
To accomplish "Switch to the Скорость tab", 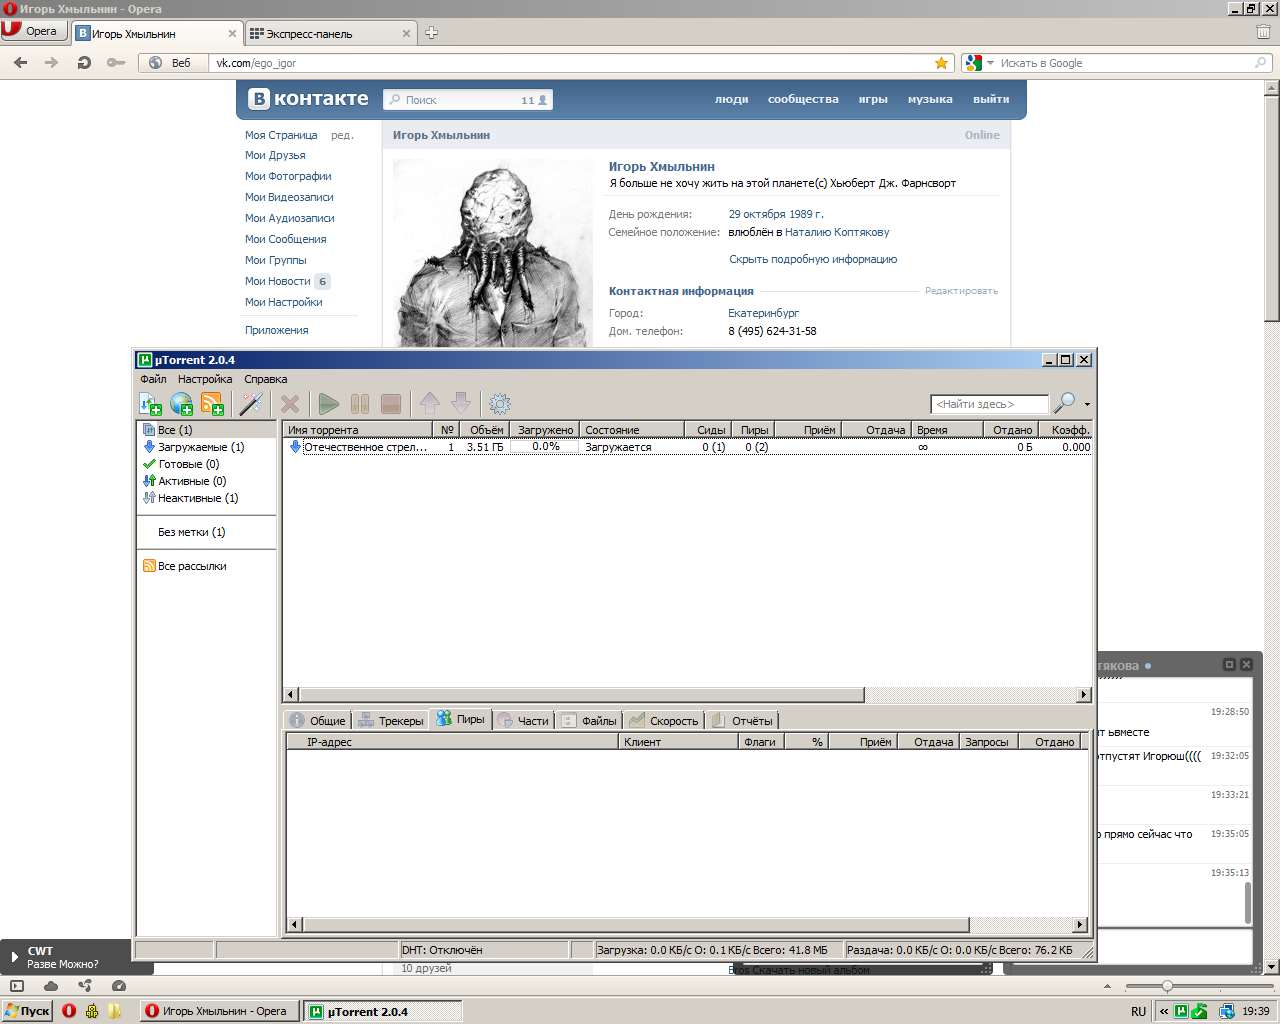I will (x=664, y=721).
